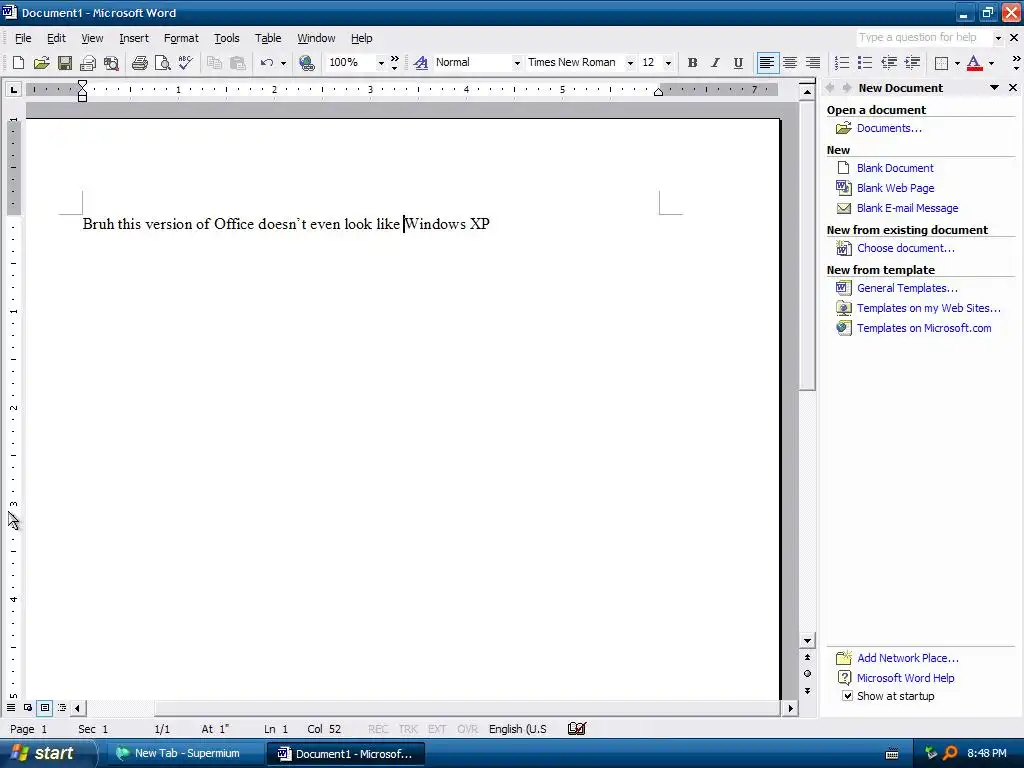Apply numbered list formatting
The width and height of the screenshot is (1024, 768).
point(842,63)
